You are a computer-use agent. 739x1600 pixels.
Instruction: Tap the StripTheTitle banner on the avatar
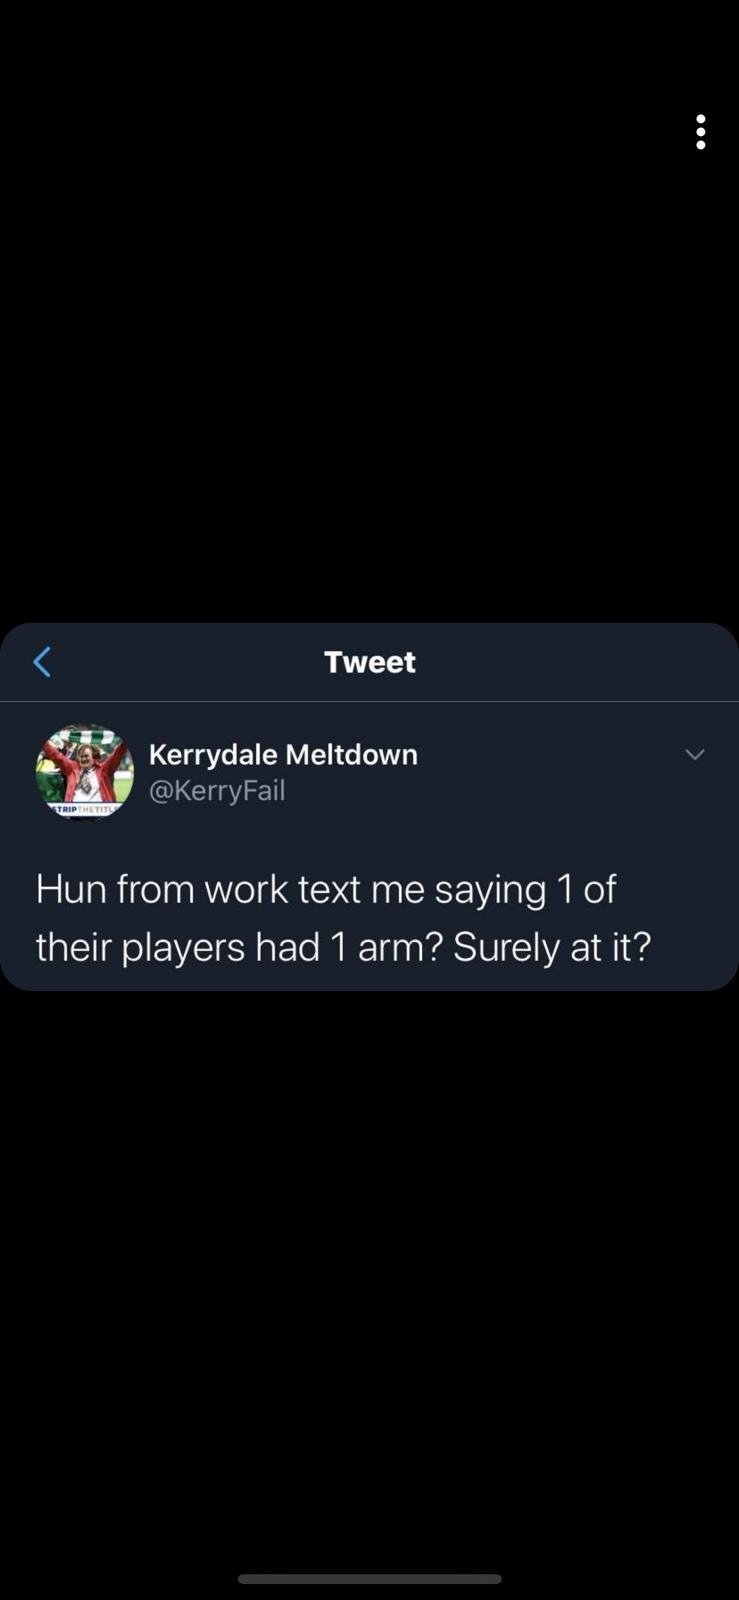click(x=83, y=808)
